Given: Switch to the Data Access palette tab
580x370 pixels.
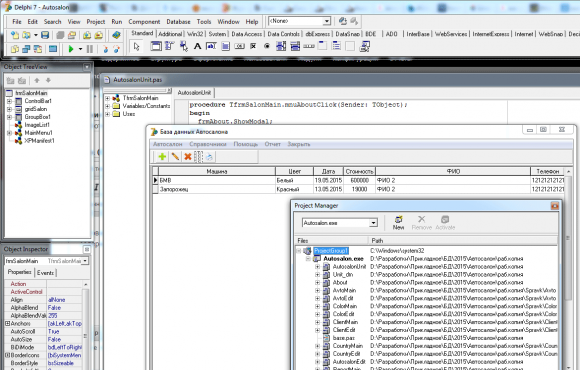Looking at the screenshot, I should 247,34.
